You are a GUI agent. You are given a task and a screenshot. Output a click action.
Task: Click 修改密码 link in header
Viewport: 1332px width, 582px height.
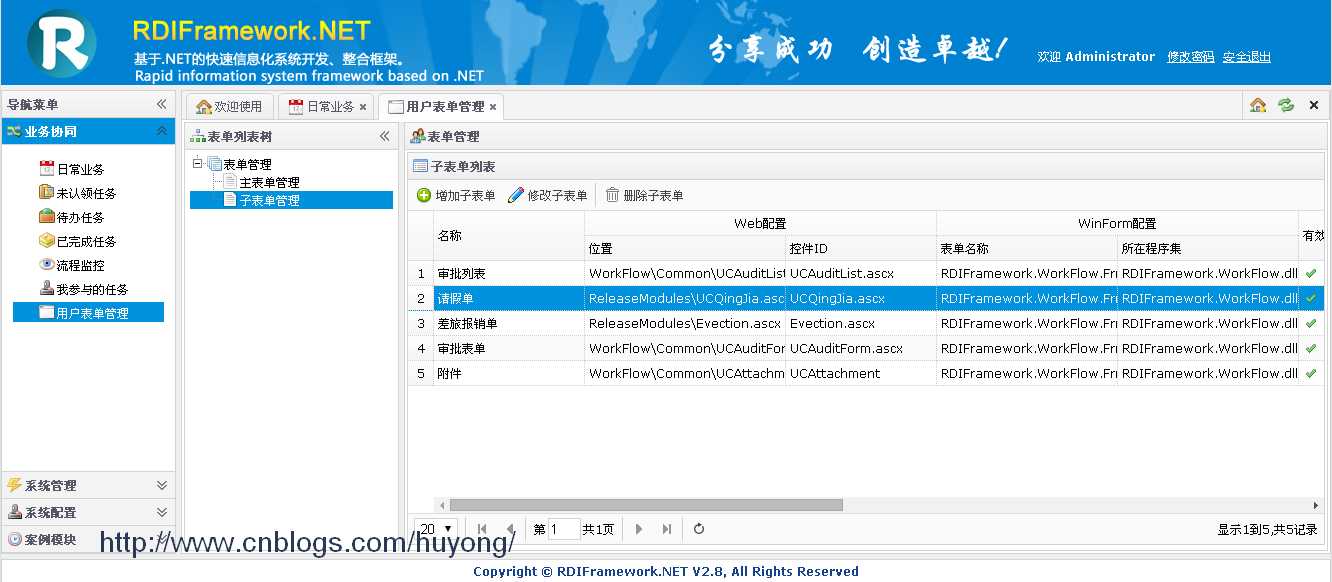[1190, 57]
